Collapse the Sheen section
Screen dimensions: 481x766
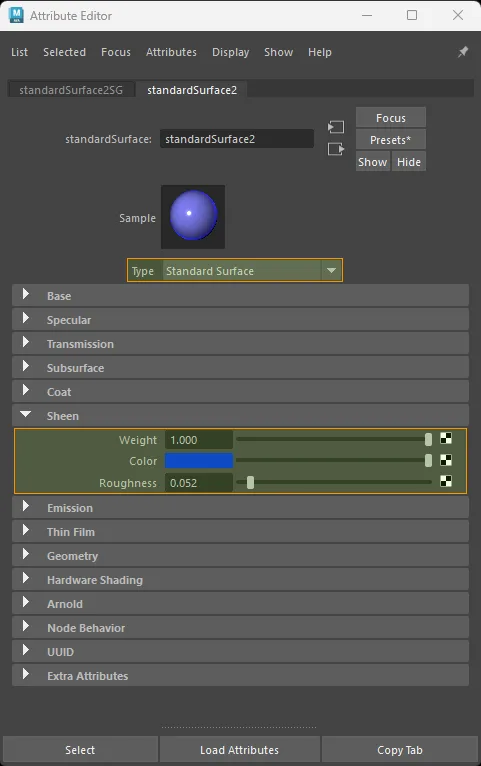click(240, 415)
